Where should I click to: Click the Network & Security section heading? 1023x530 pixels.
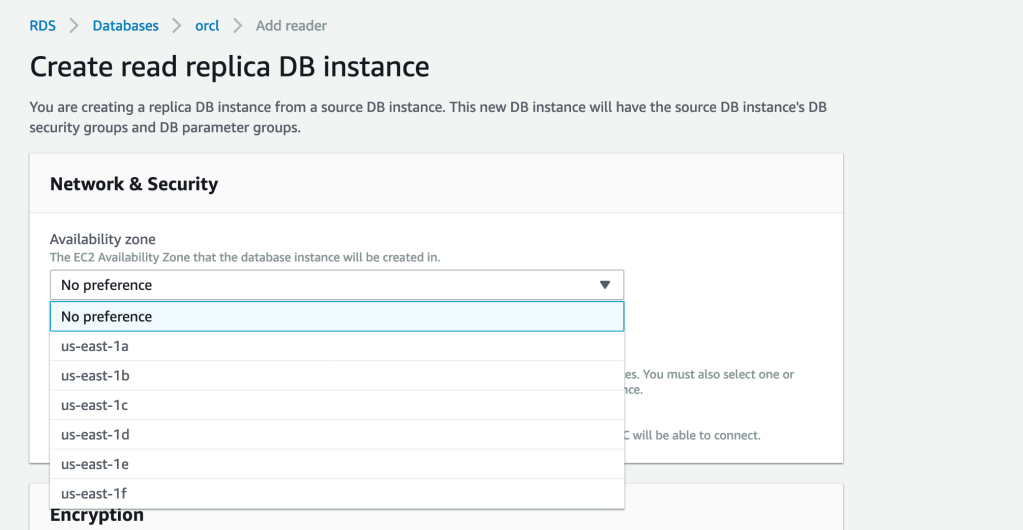tap(134, 184)
